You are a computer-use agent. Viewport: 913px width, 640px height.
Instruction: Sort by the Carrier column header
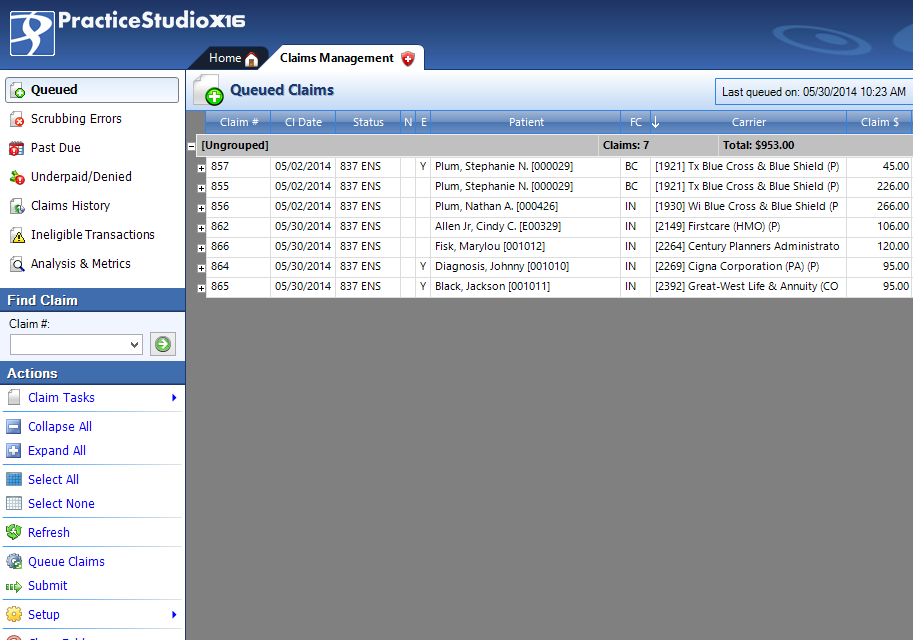coord(748,122)
